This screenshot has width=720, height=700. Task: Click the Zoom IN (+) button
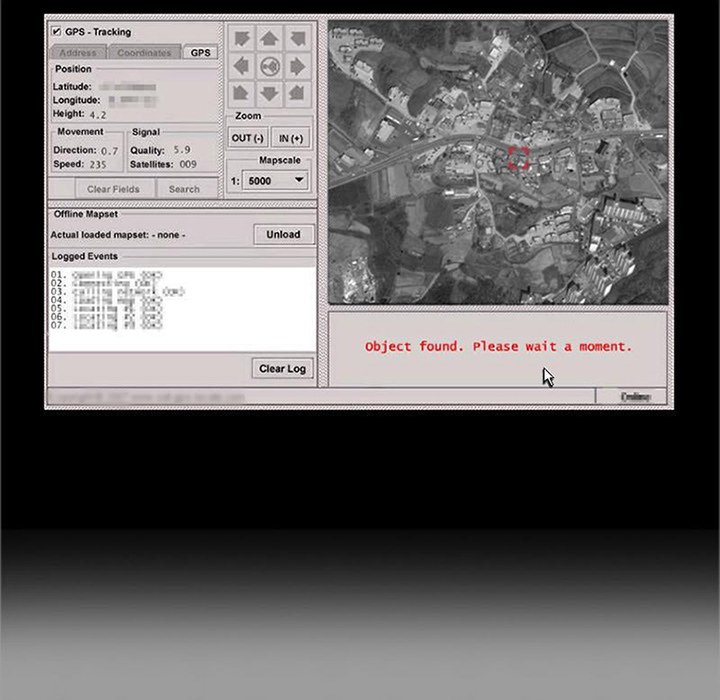point(292,138)
